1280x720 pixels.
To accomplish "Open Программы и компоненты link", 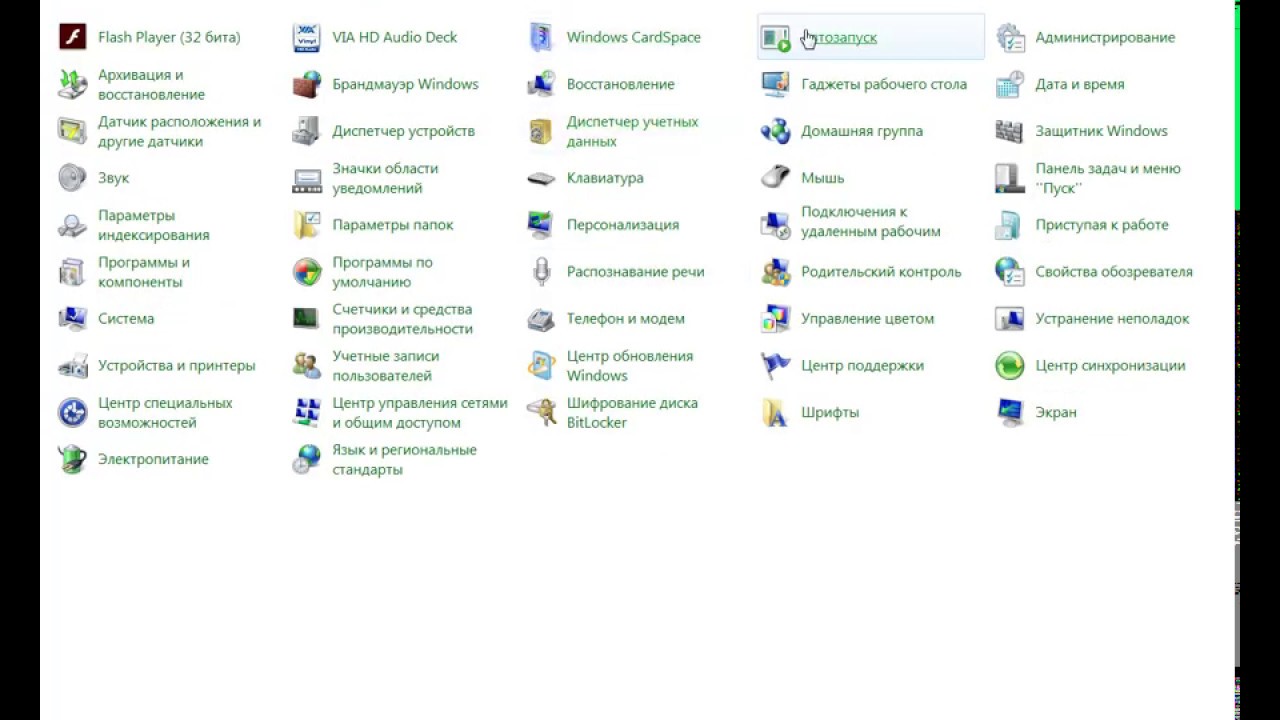I will click(x=143, y=272).
